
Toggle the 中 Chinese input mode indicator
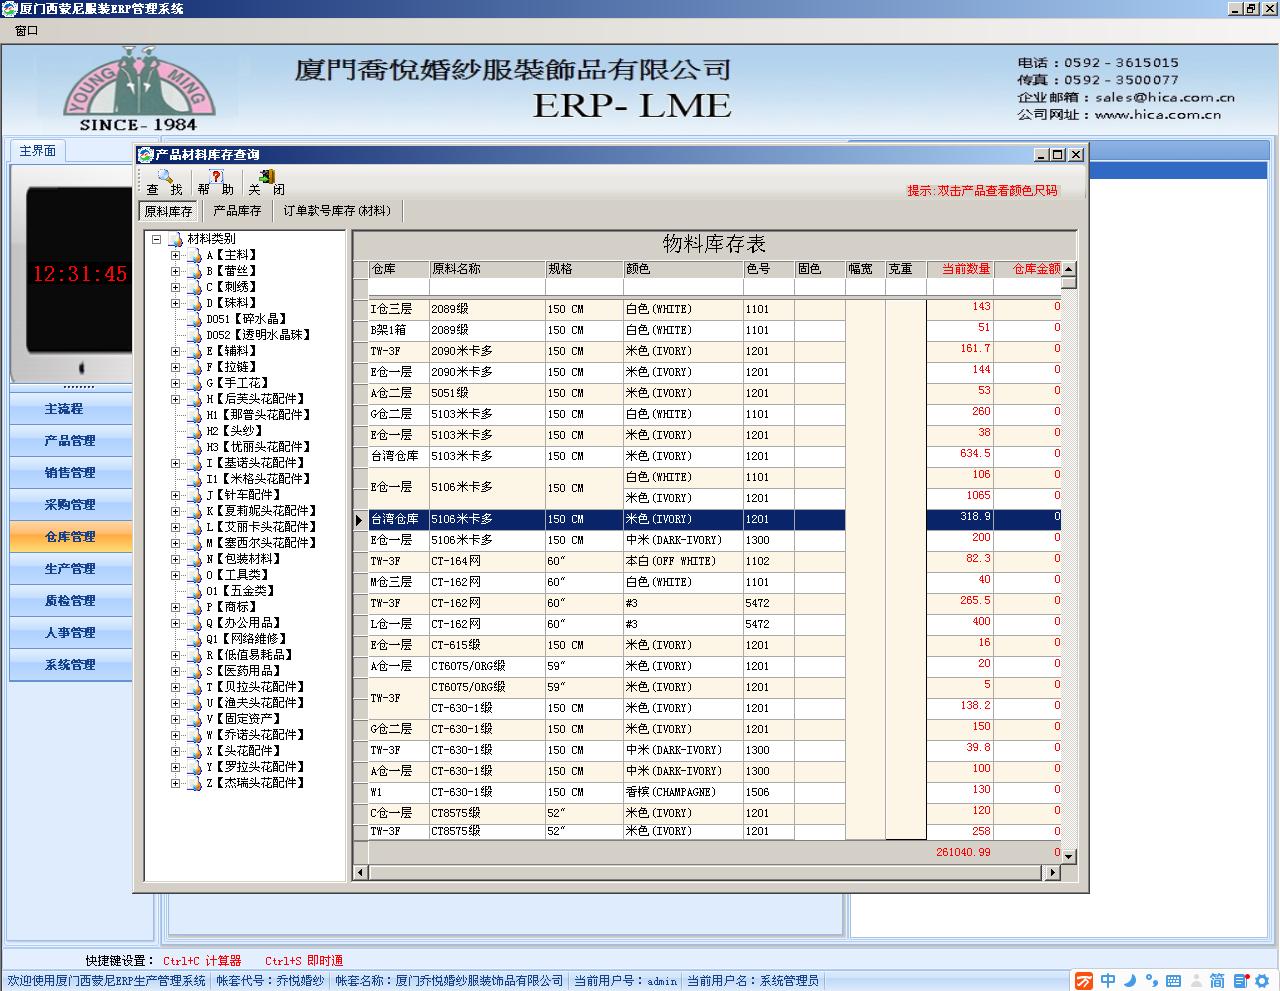coord(1108,981)
